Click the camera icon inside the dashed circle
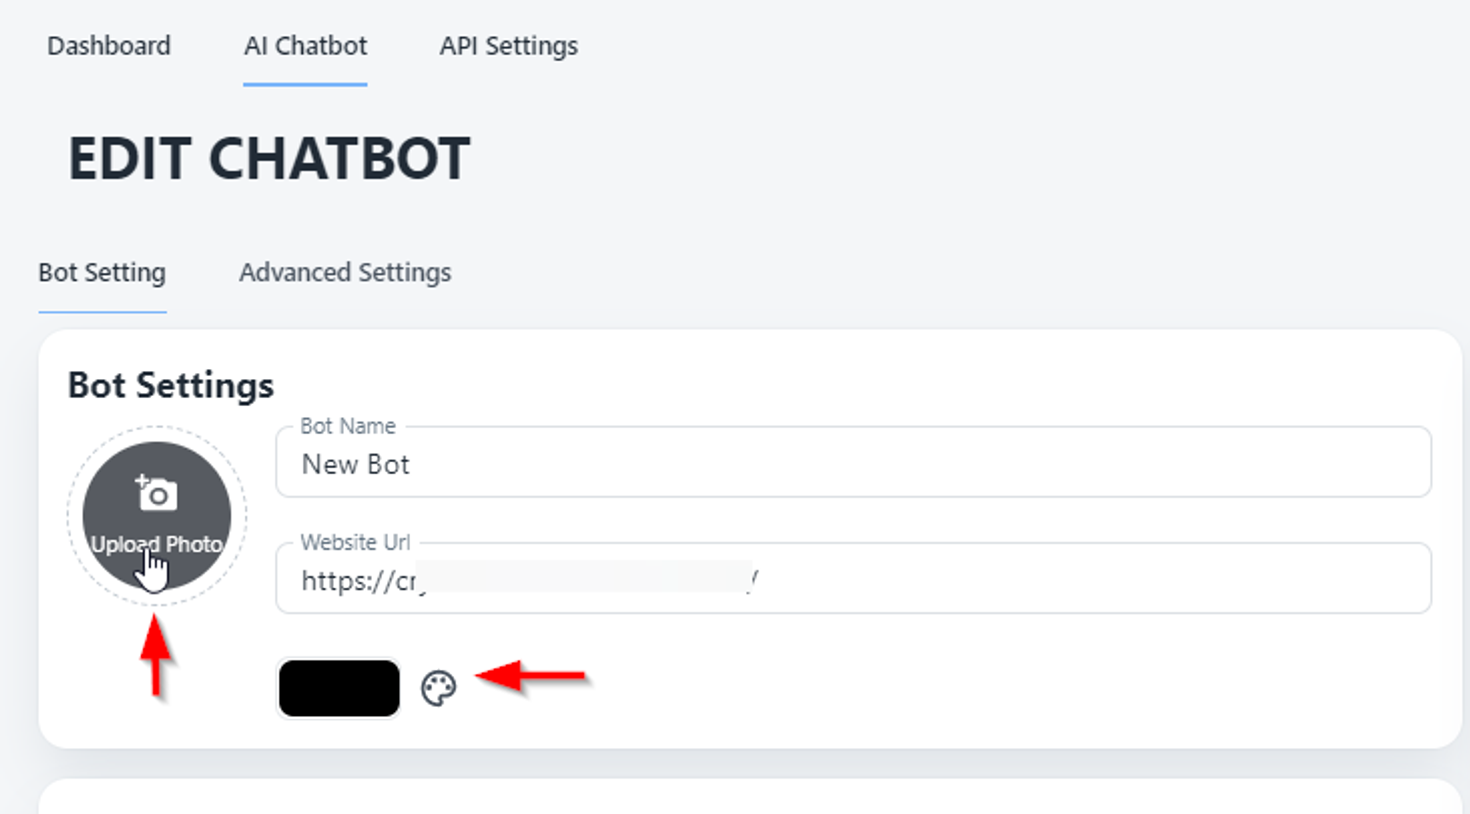The image size is (1470, 814). tap(158, 491)
